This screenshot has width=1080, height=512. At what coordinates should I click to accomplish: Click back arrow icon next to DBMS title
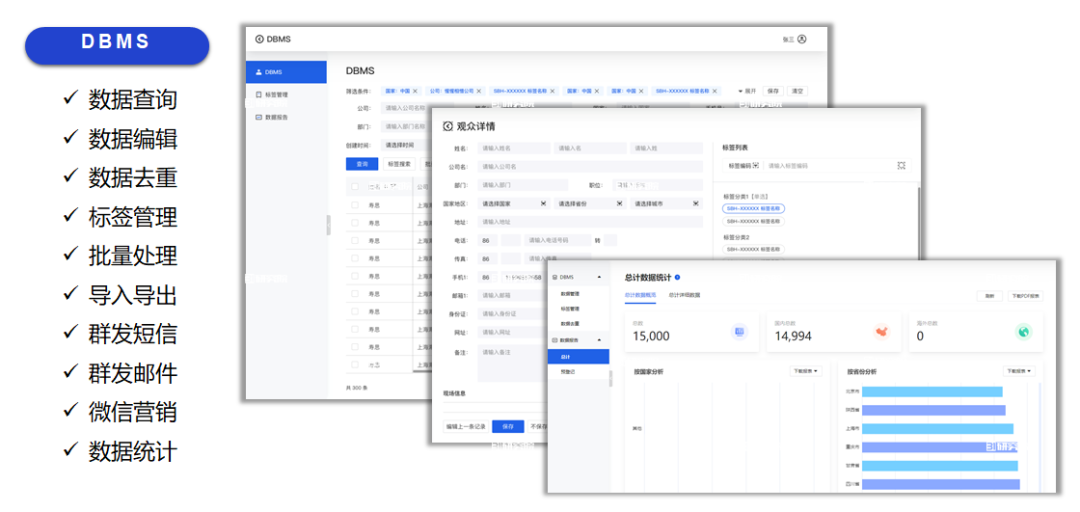click(x=260, y=39)
